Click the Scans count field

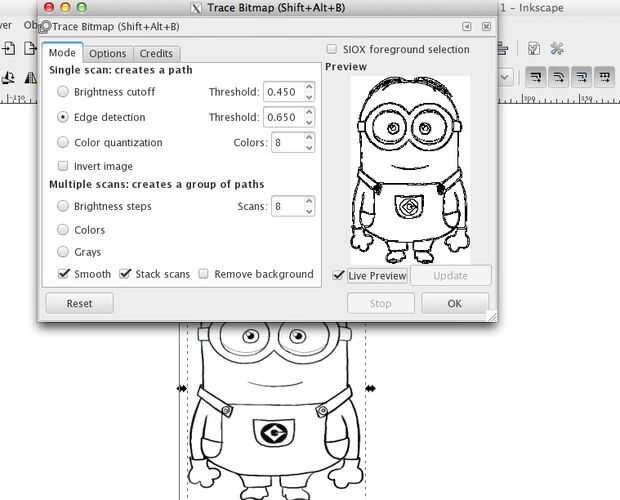click(x=288, y=206)
